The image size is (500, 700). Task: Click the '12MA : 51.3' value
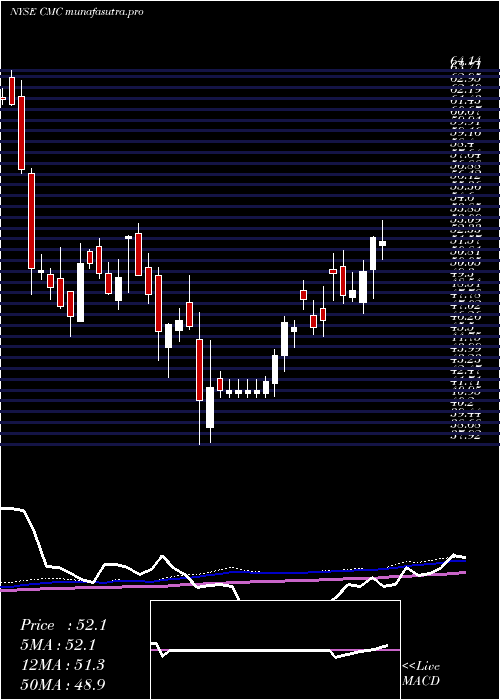[x=62, y=664]
